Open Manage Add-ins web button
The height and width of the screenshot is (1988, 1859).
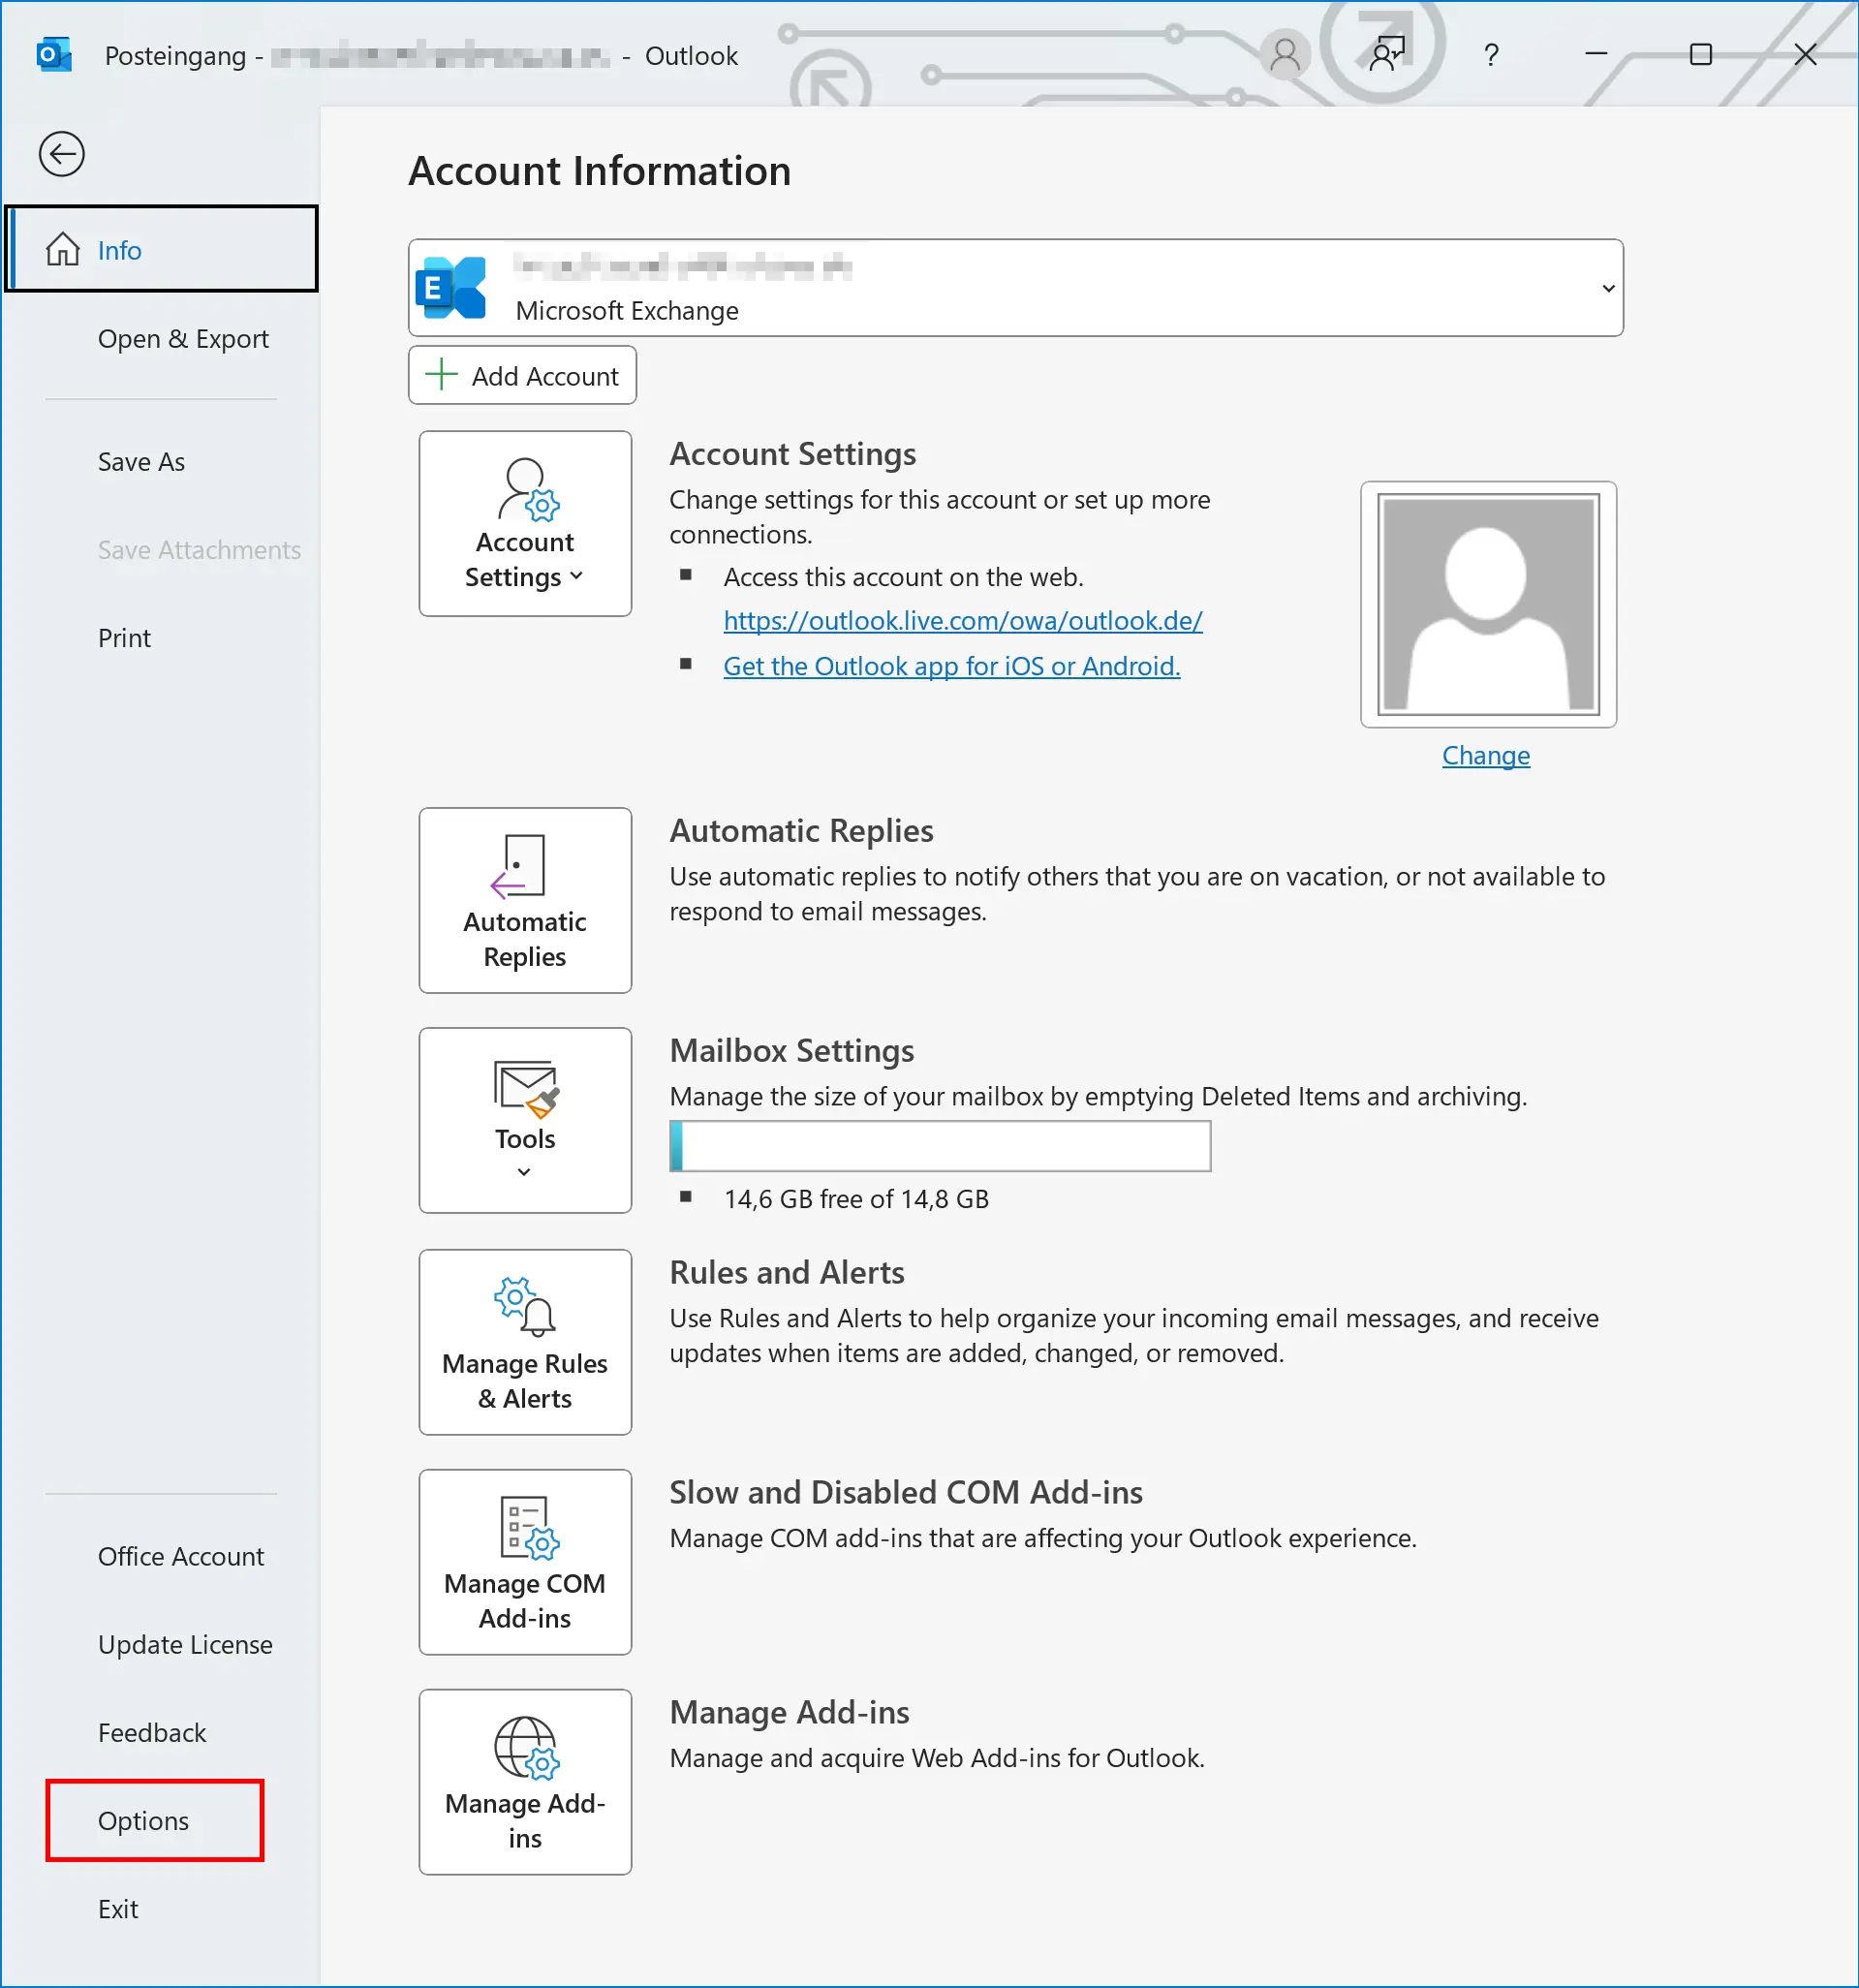tap(525, 1782)
